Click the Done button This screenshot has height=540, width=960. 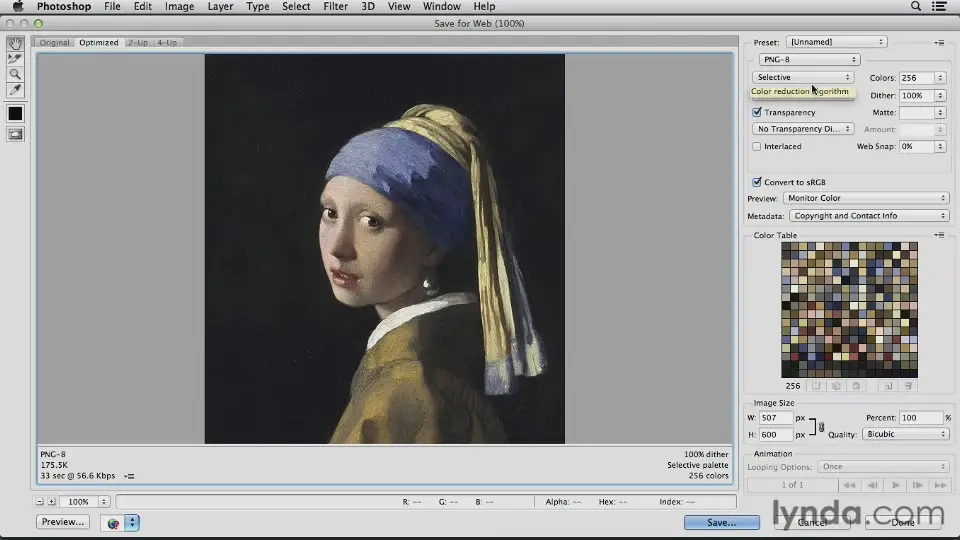[x=903, y=522]
